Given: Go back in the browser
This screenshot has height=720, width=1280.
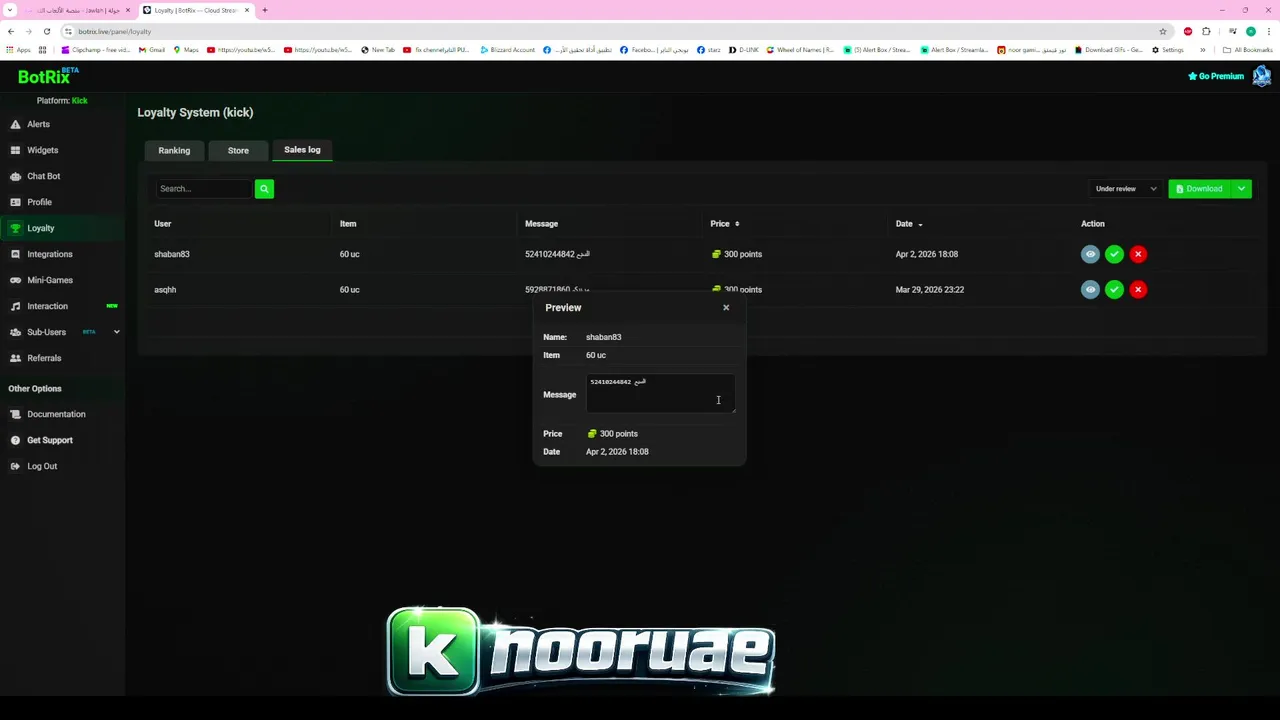Looking at the screenshot, I should [11, 31].
